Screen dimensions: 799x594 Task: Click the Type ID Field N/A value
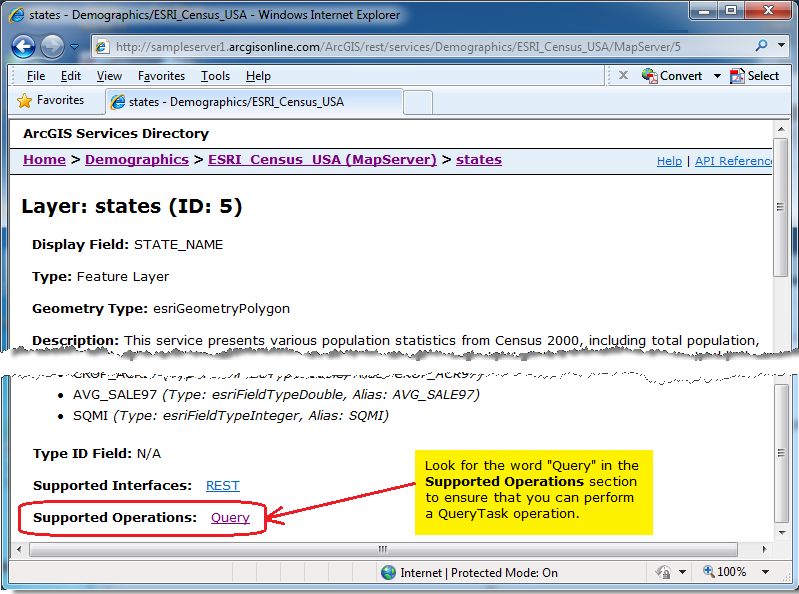coord(149,454)
